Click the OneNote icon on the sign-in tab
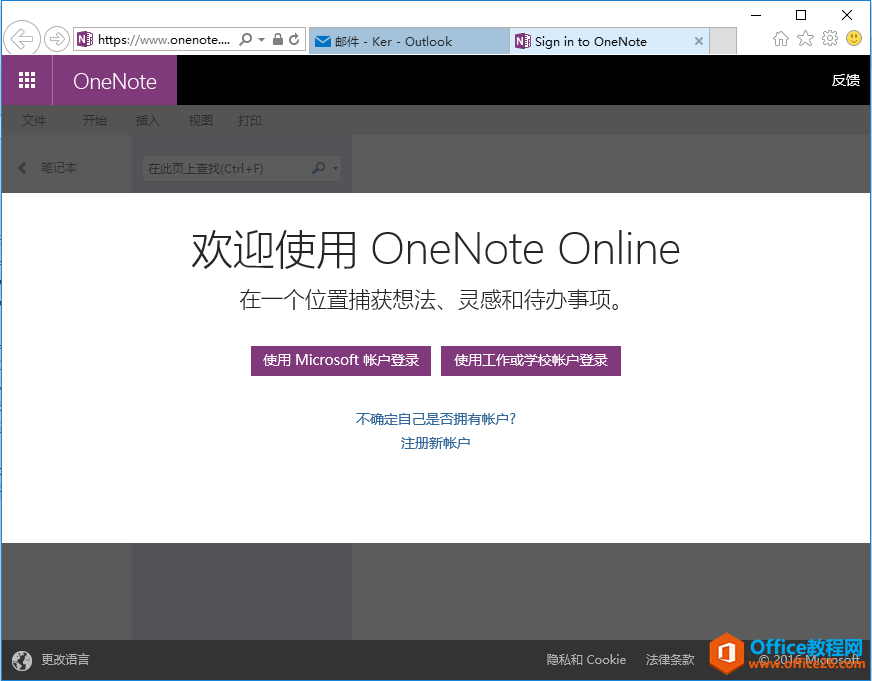This screenshot has height=681, width=872. [522, 41]
